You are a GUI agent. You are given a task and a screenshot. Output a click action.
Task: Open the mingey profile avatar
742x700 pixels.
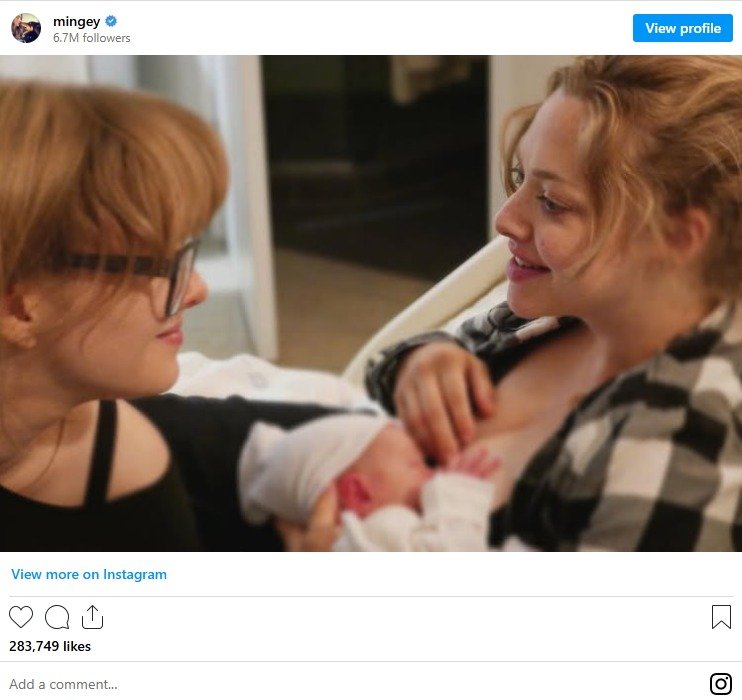point(26,28)
